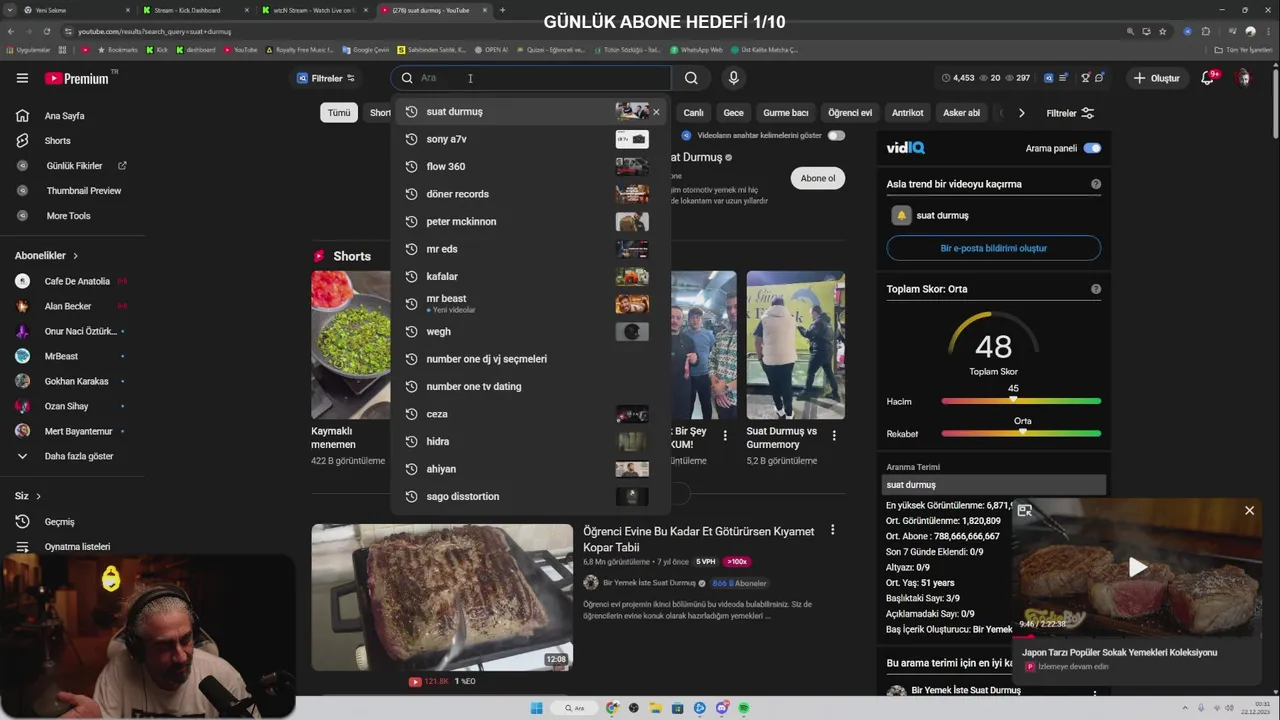Select the Antrikot filter chip

click(x=908, y=113)
